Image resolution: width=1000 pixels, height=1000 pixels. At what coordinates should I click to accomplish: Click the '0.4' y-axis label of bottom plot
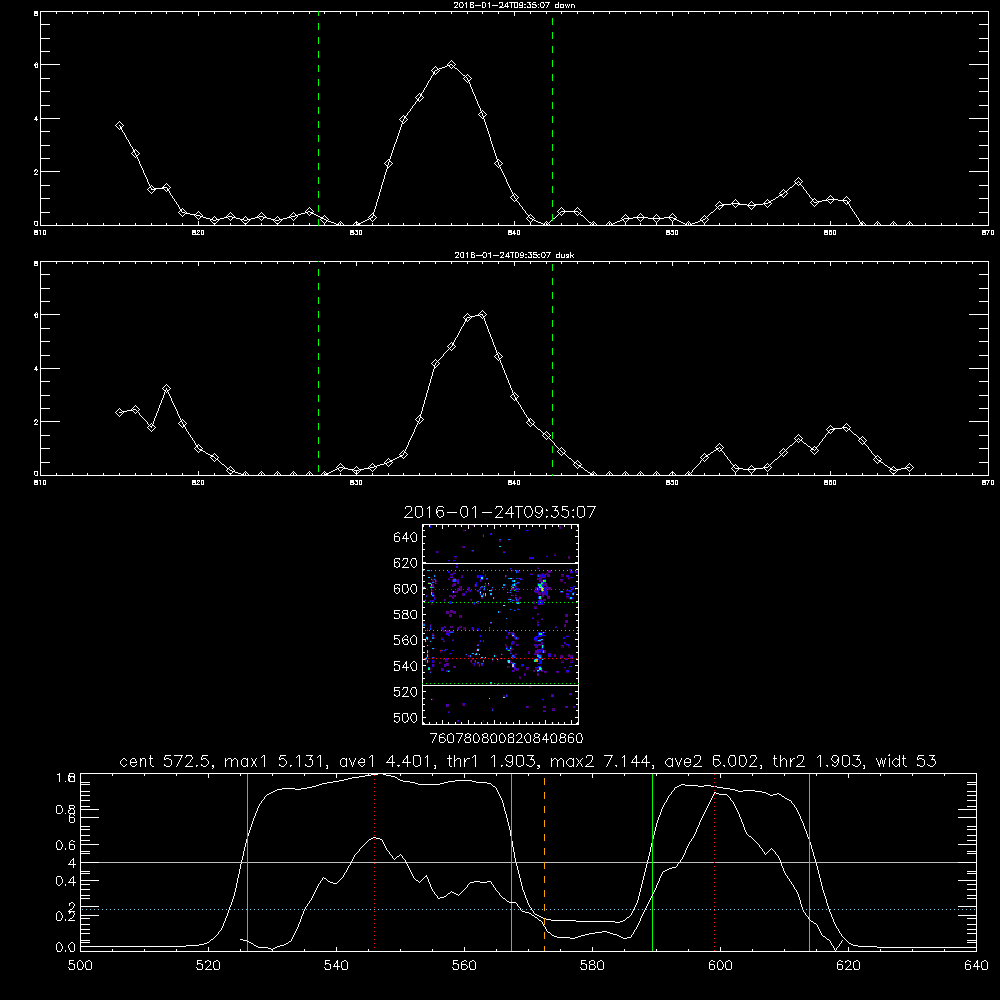(66, 881)
